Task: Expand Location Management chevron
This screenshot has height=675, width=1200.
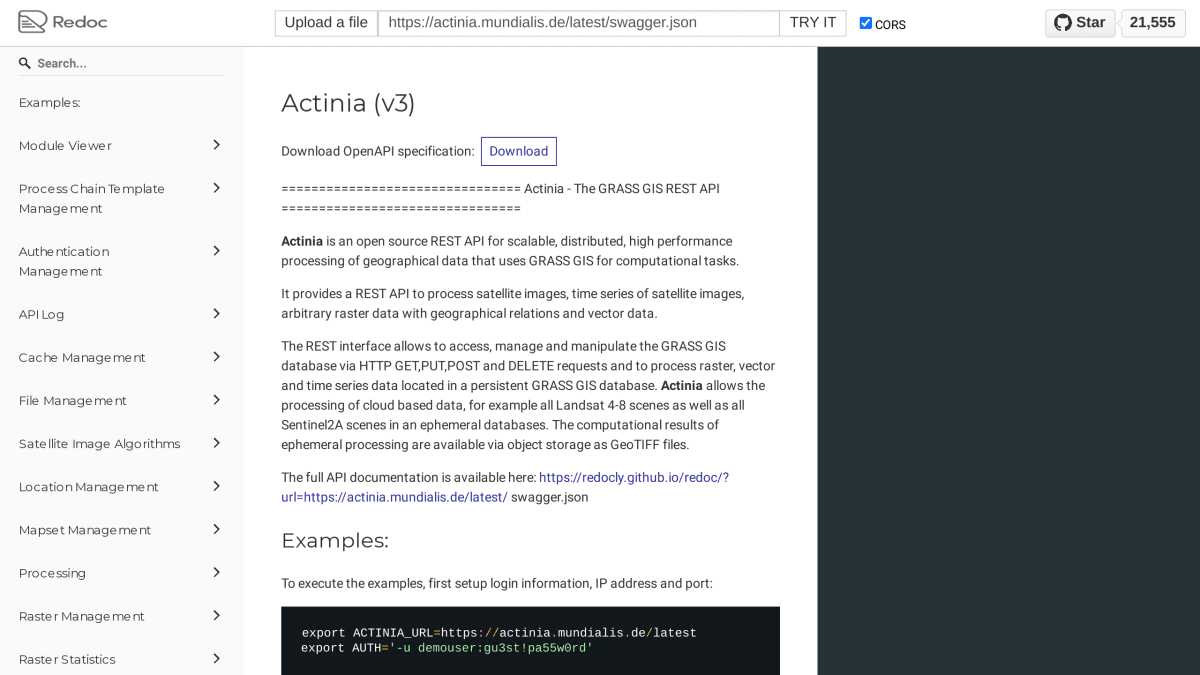Action: tap(216, 486)
